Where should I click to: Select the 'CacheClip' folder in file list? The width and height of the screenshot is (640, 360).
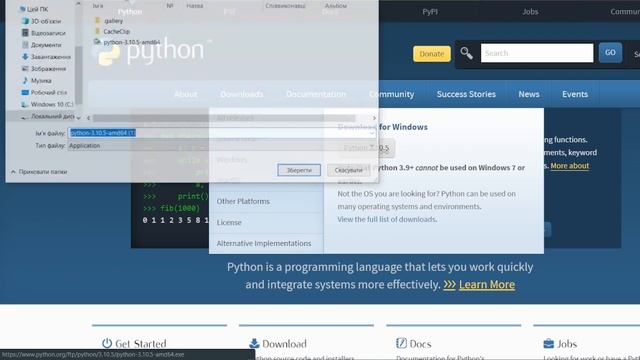point(112,31)
